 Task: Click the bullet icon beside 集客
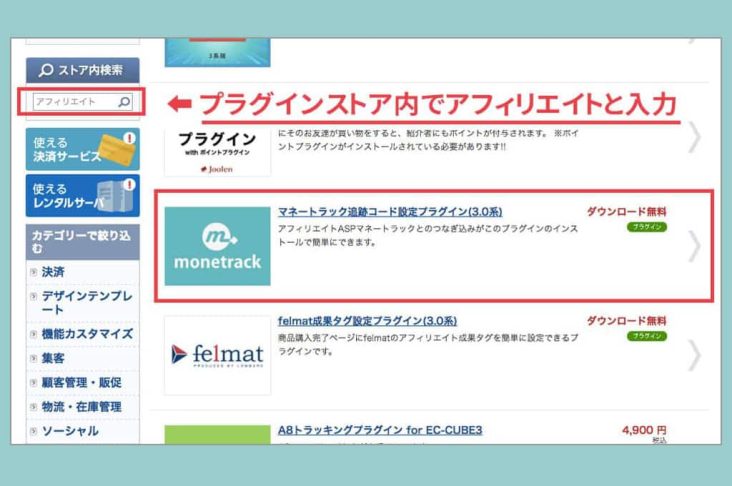34,359
